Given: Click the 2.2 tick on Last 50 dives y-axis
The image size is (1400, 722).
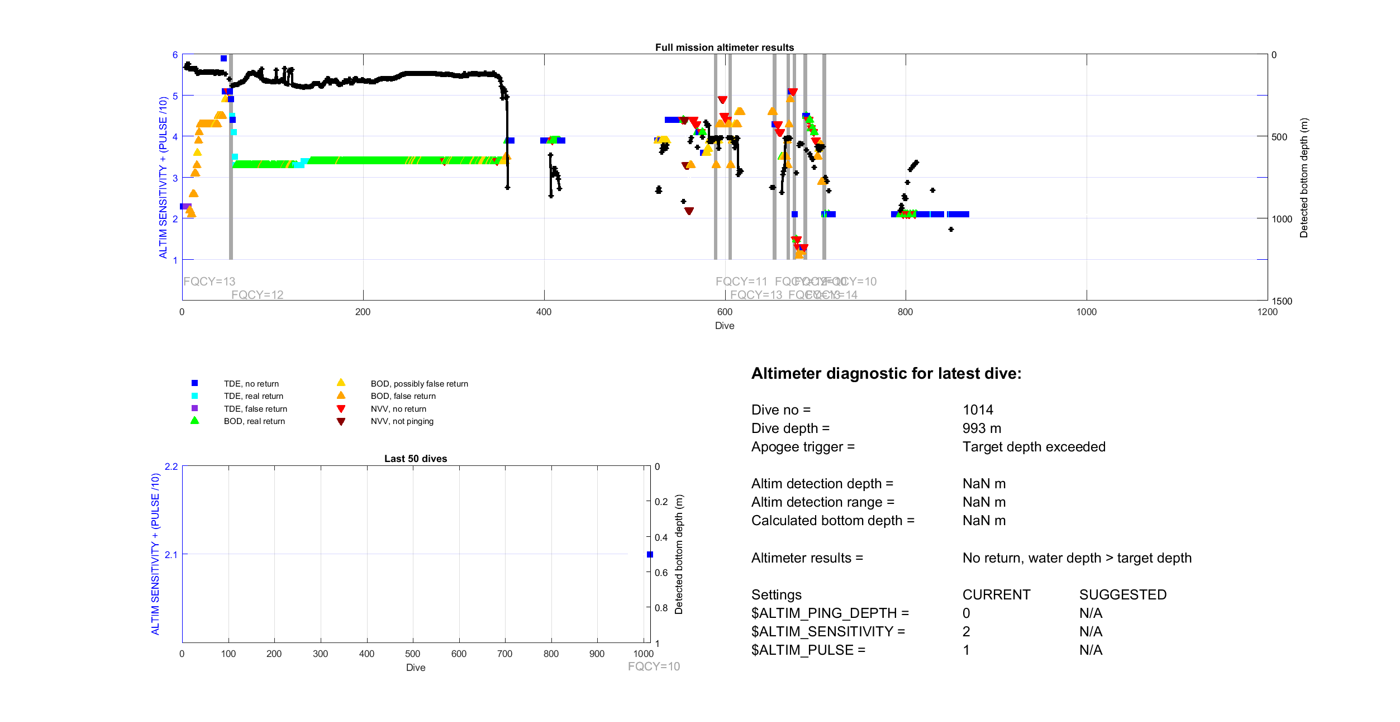Looking at the screenshot, I should tap(172, 467).
